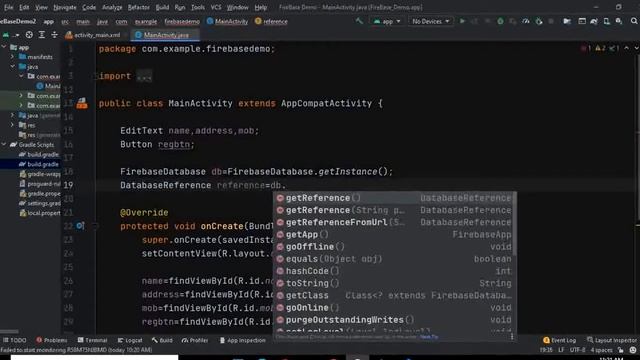
Task: Choose getReference(String) completion
Action: coord(394,210)
